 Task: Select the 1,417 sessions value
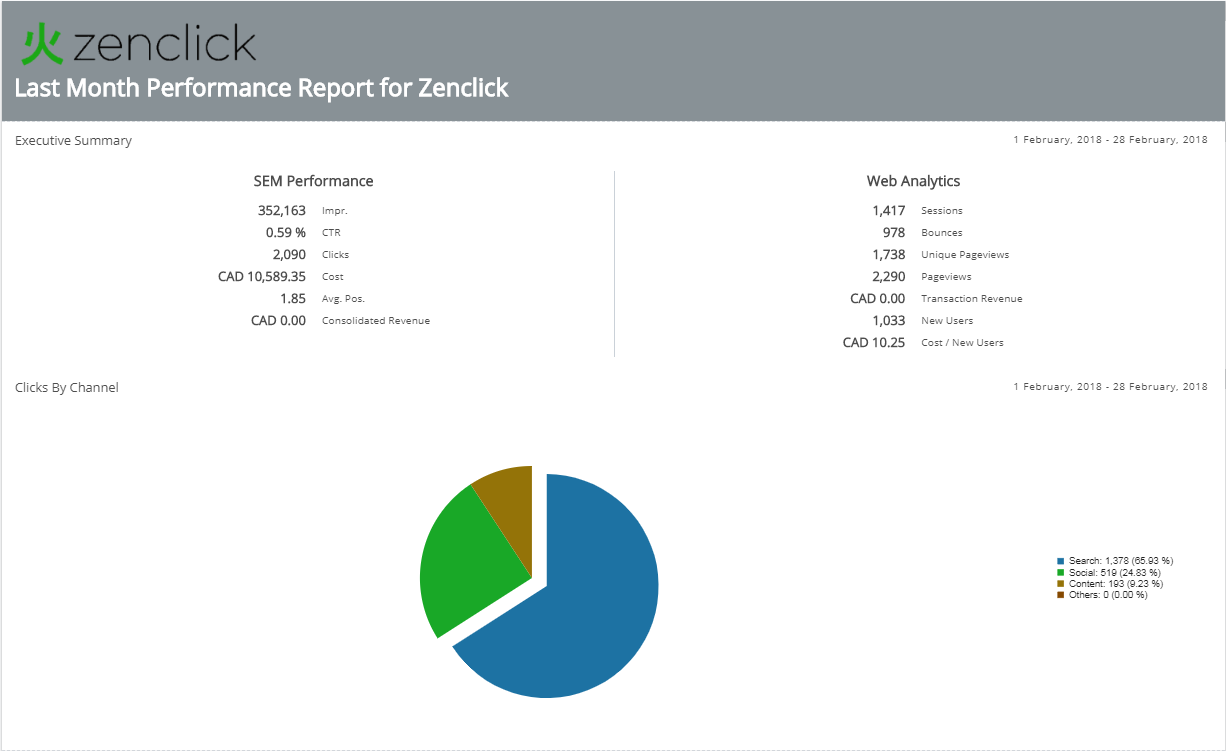(x=889, y=211)
